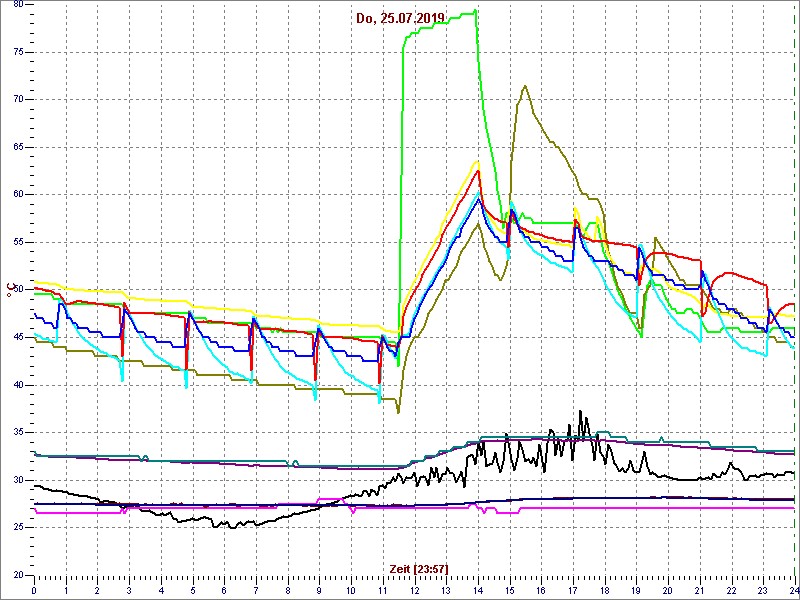
Task: Click the date title Do, 25.07.2019
Action: (x=401, y=18)
